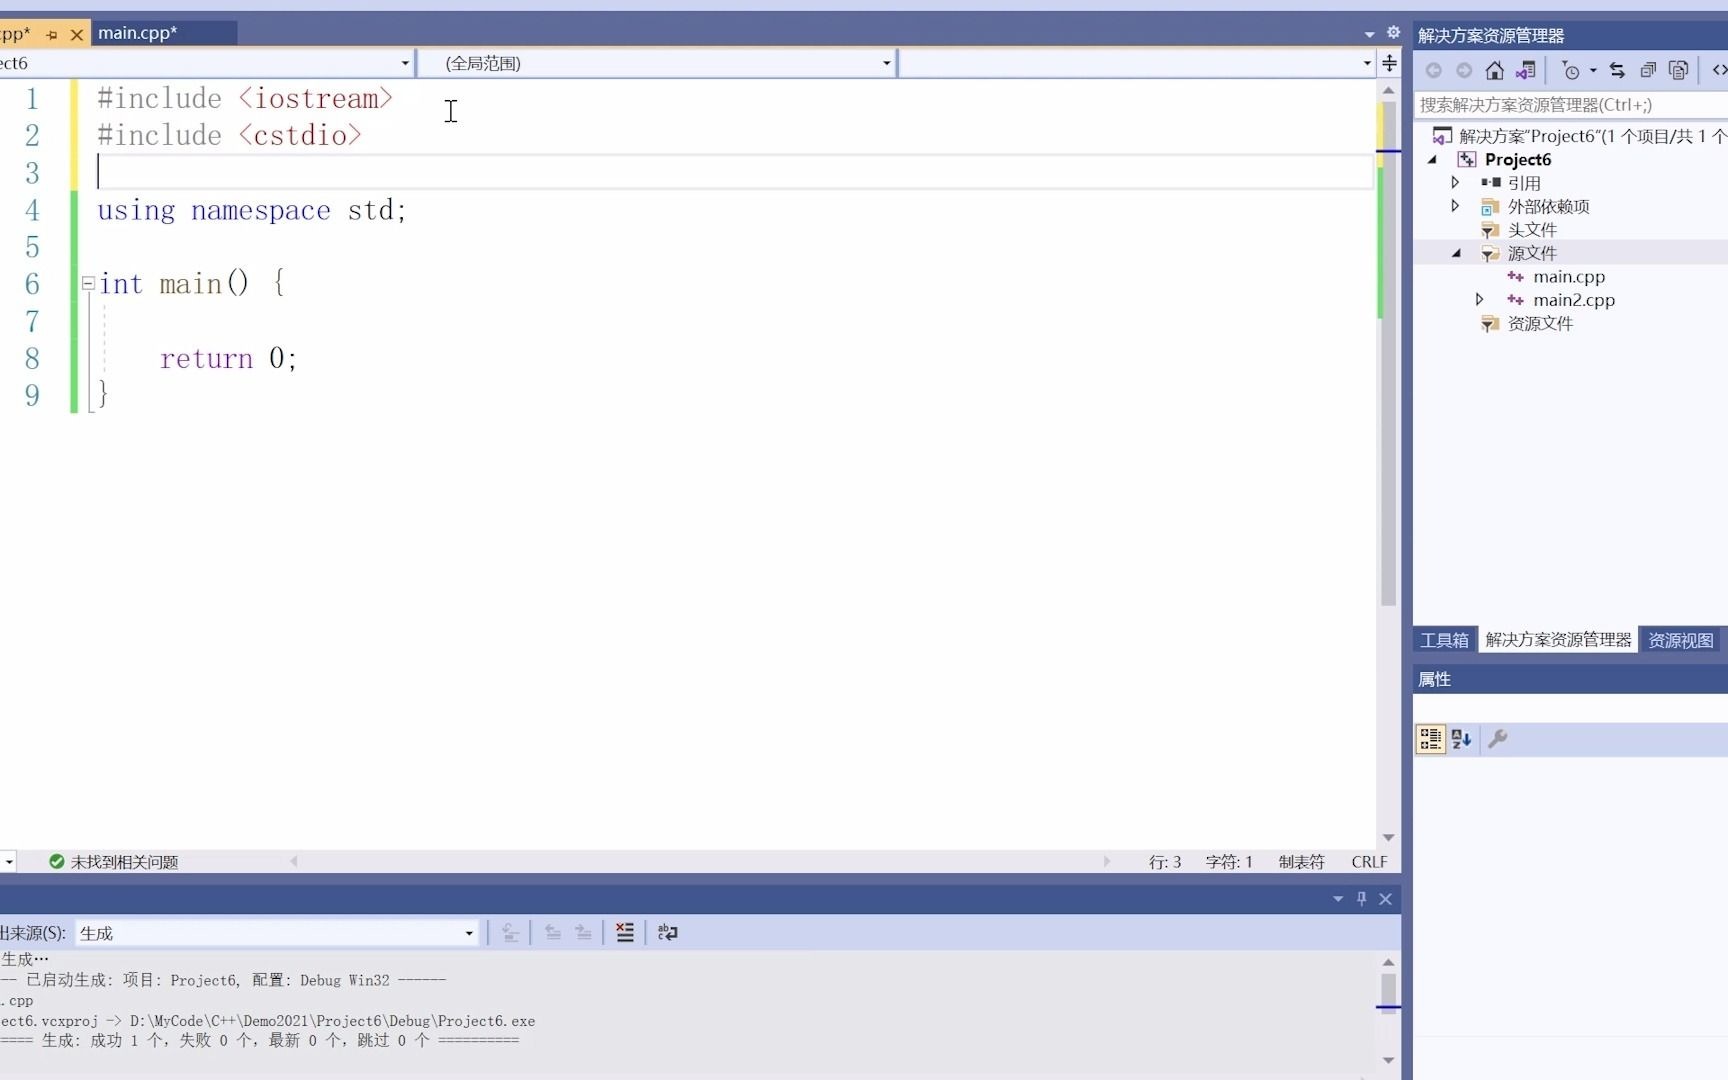1728x1080 pixels.
Task: Open the editor tabs overflow dropdown
Action: pyautogui.click(x=1369, y=34)
